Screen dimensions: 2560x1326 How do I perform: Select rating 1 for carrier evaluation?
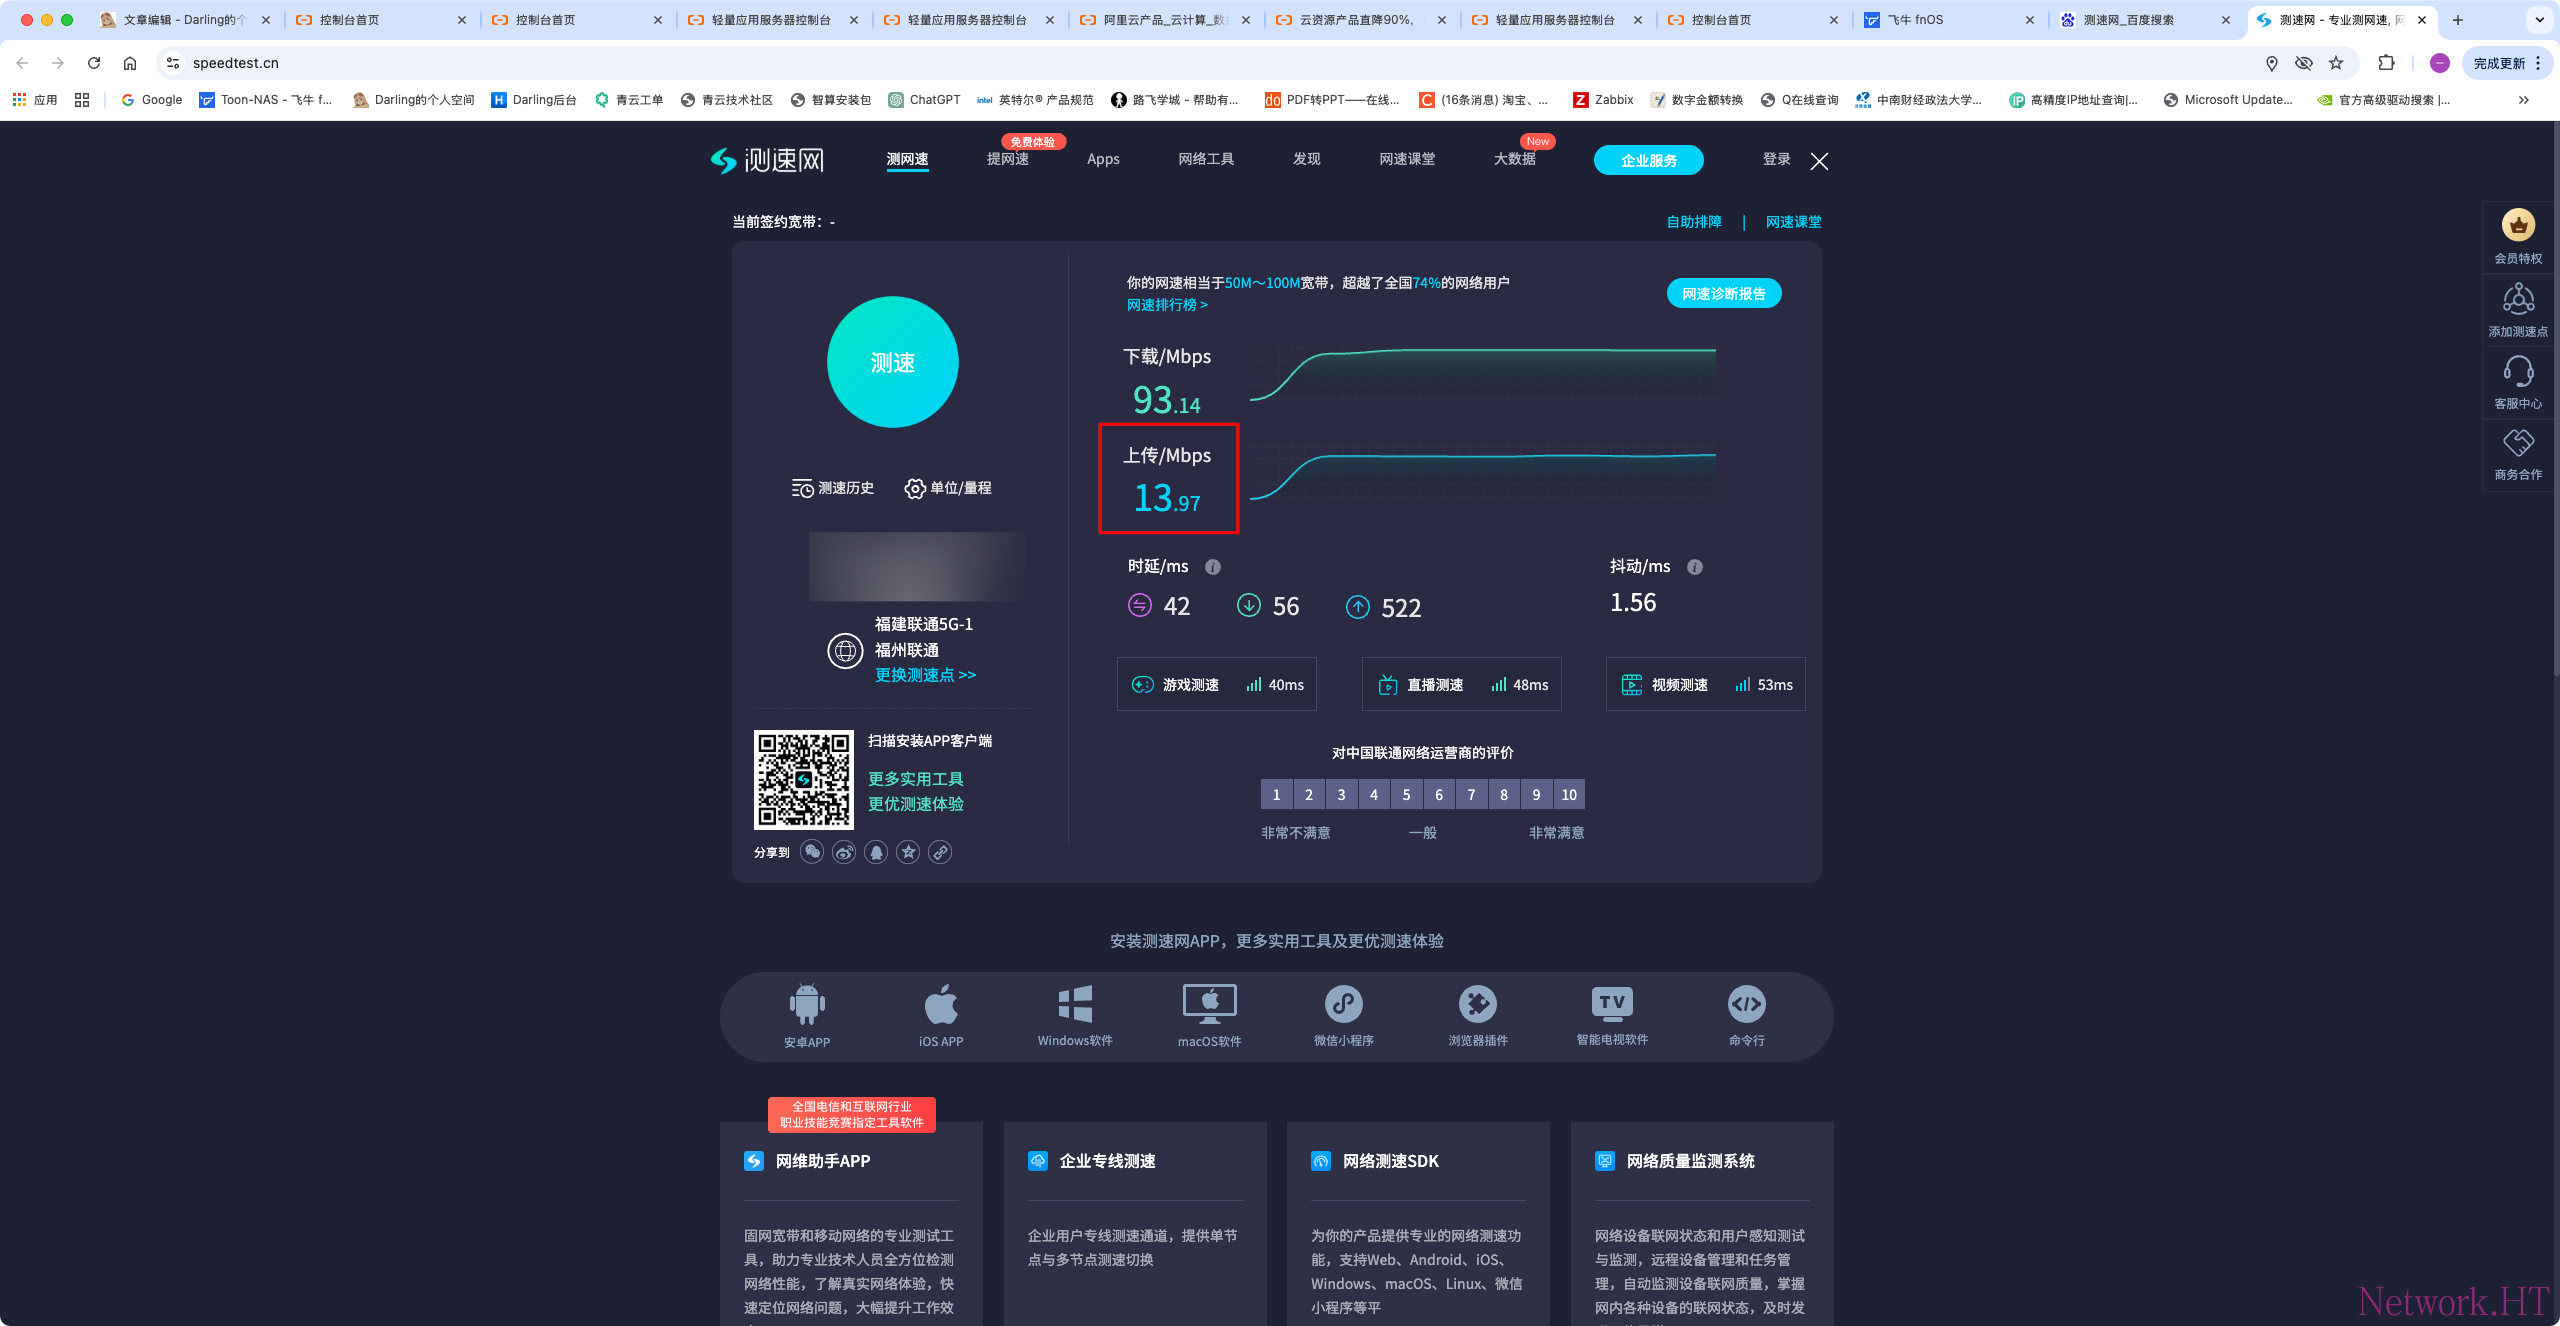pyautogui.click(x=1276, y=795)
